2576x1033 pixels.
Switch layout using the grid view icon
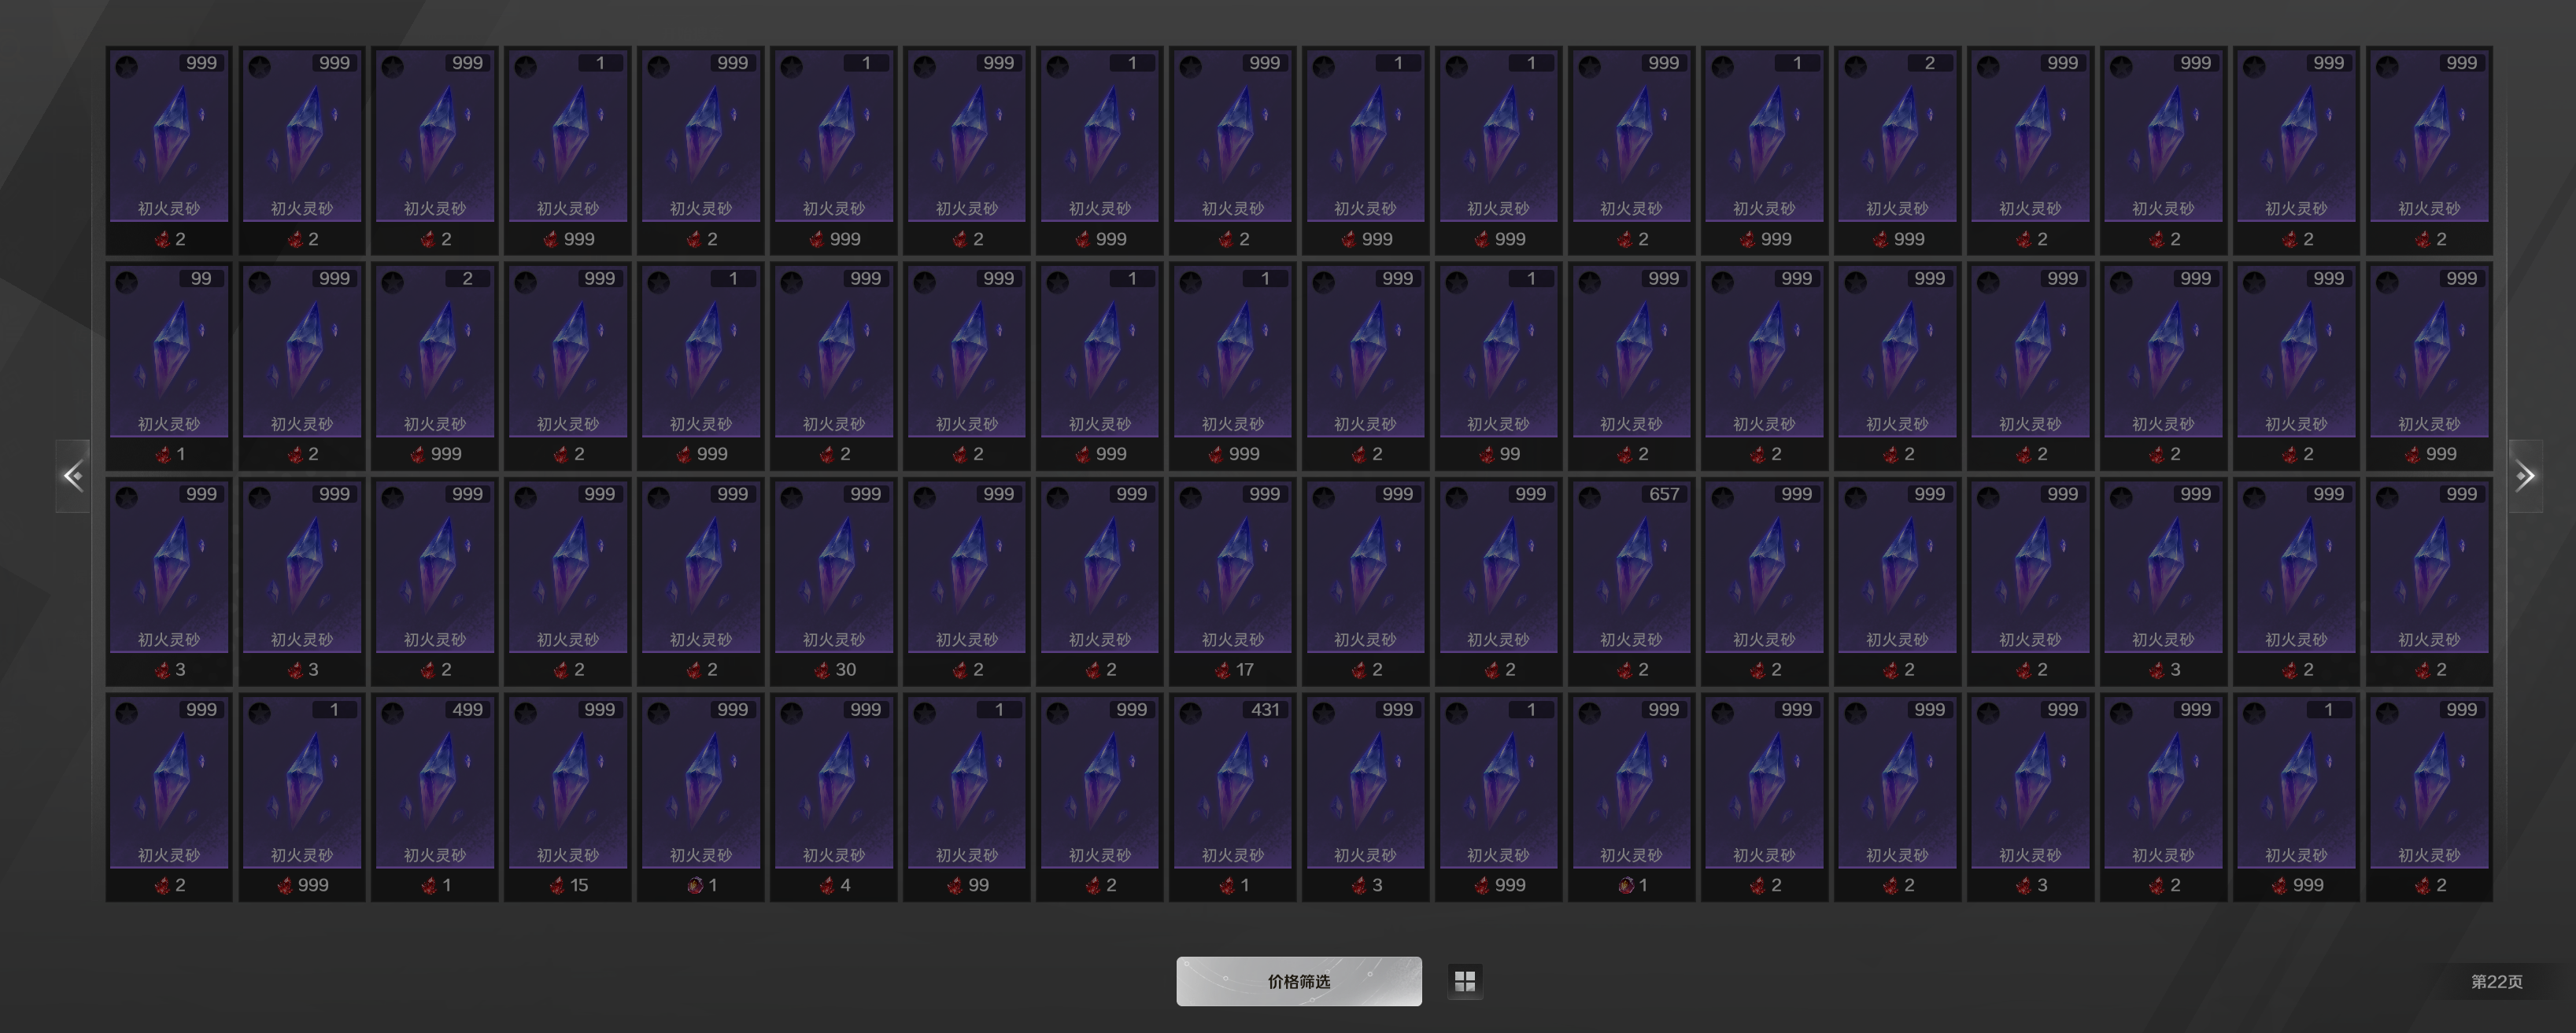[1465, 981]
